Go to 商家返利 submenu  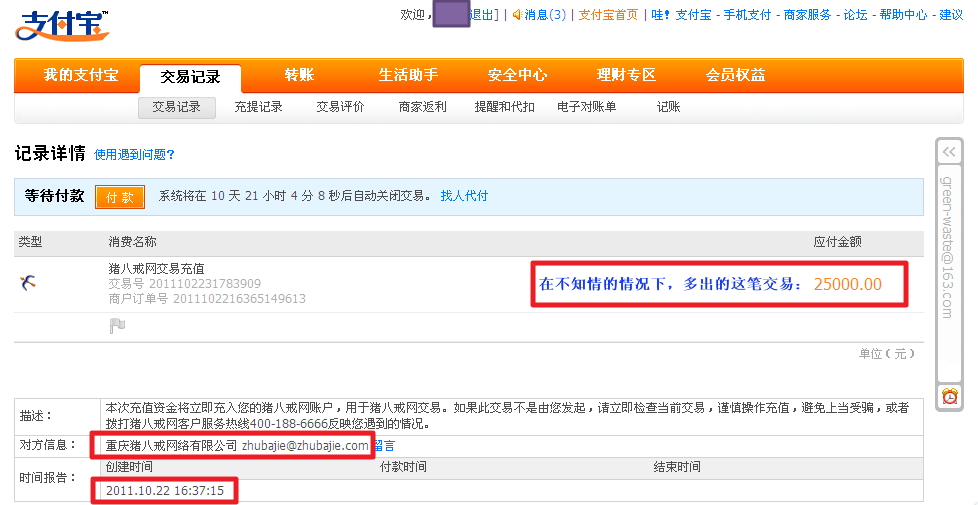point(422,107)
